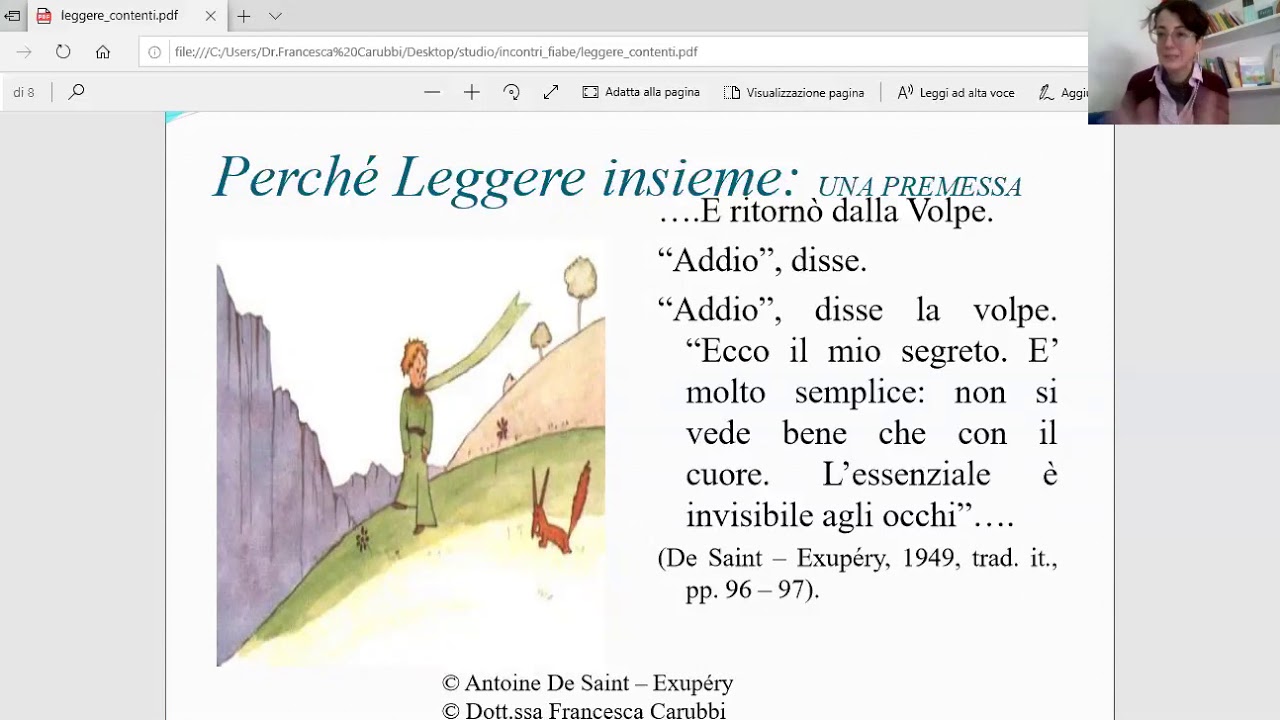The width and height of the screenshot is (1280, 720).
Task: Reload the PDF page
Action: tap(63, 52)
